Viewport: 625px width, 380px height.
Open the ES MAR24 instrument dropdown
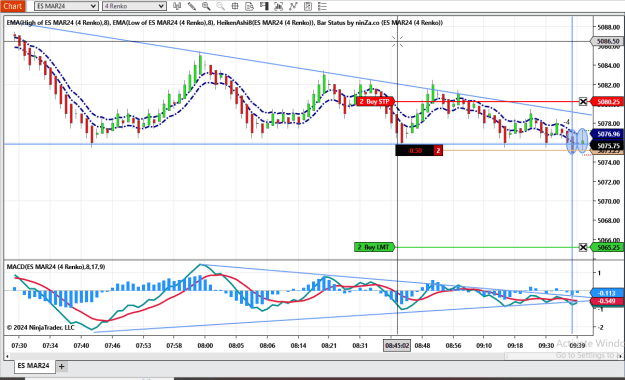pos(66,6)
